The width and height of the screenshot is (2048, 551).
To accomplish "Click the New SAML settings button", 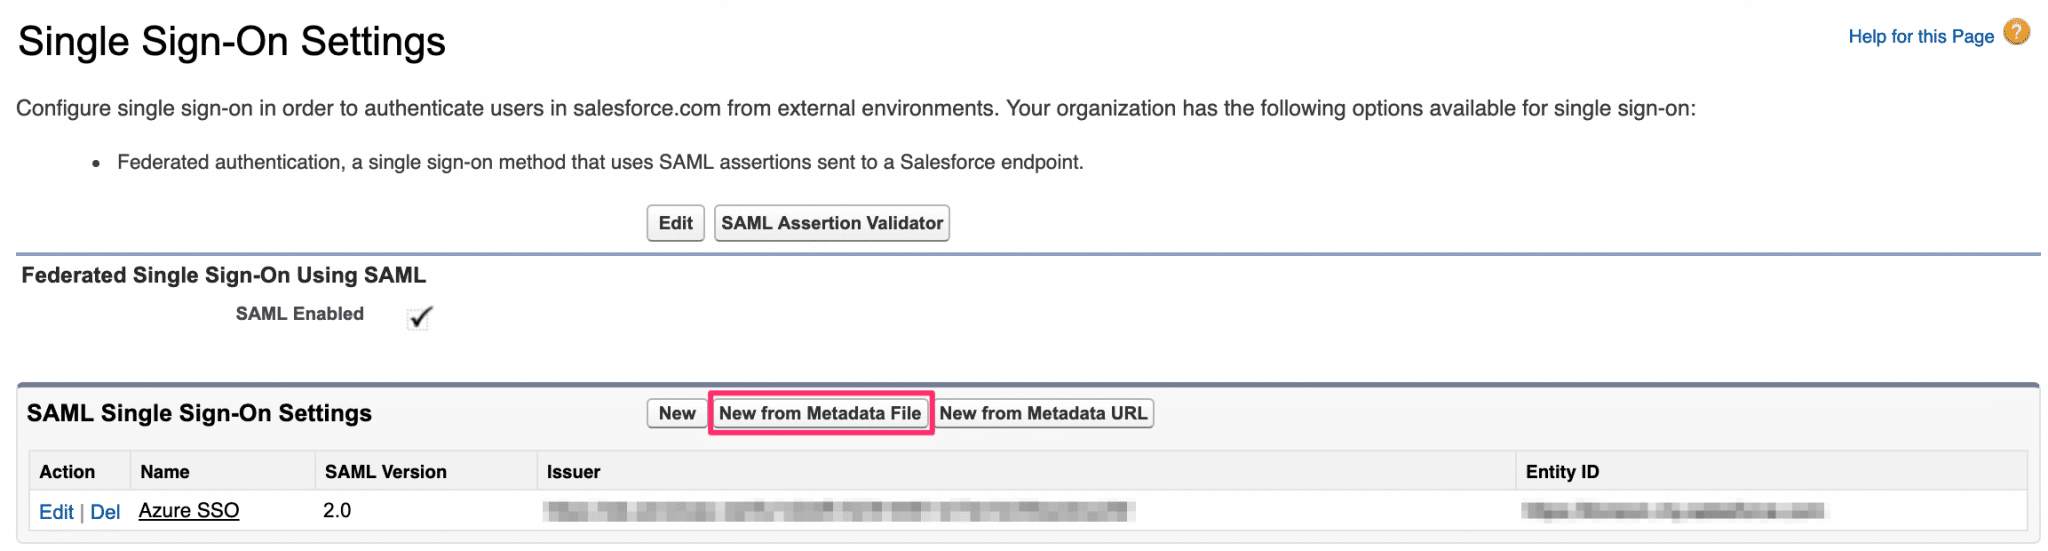I will tap(676, 413).
